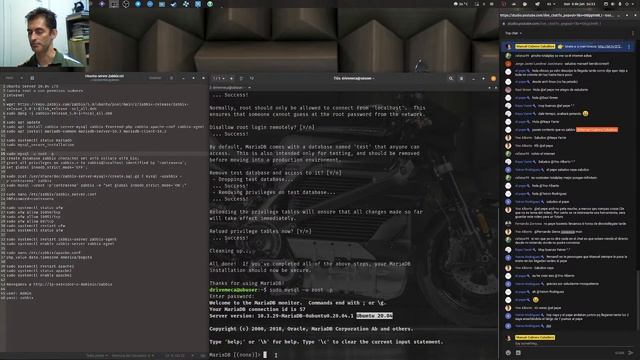This screenshot has height=360, width=640.
Task: Open chat options kebab menu beside Top chat
Action: click(633, 33)
